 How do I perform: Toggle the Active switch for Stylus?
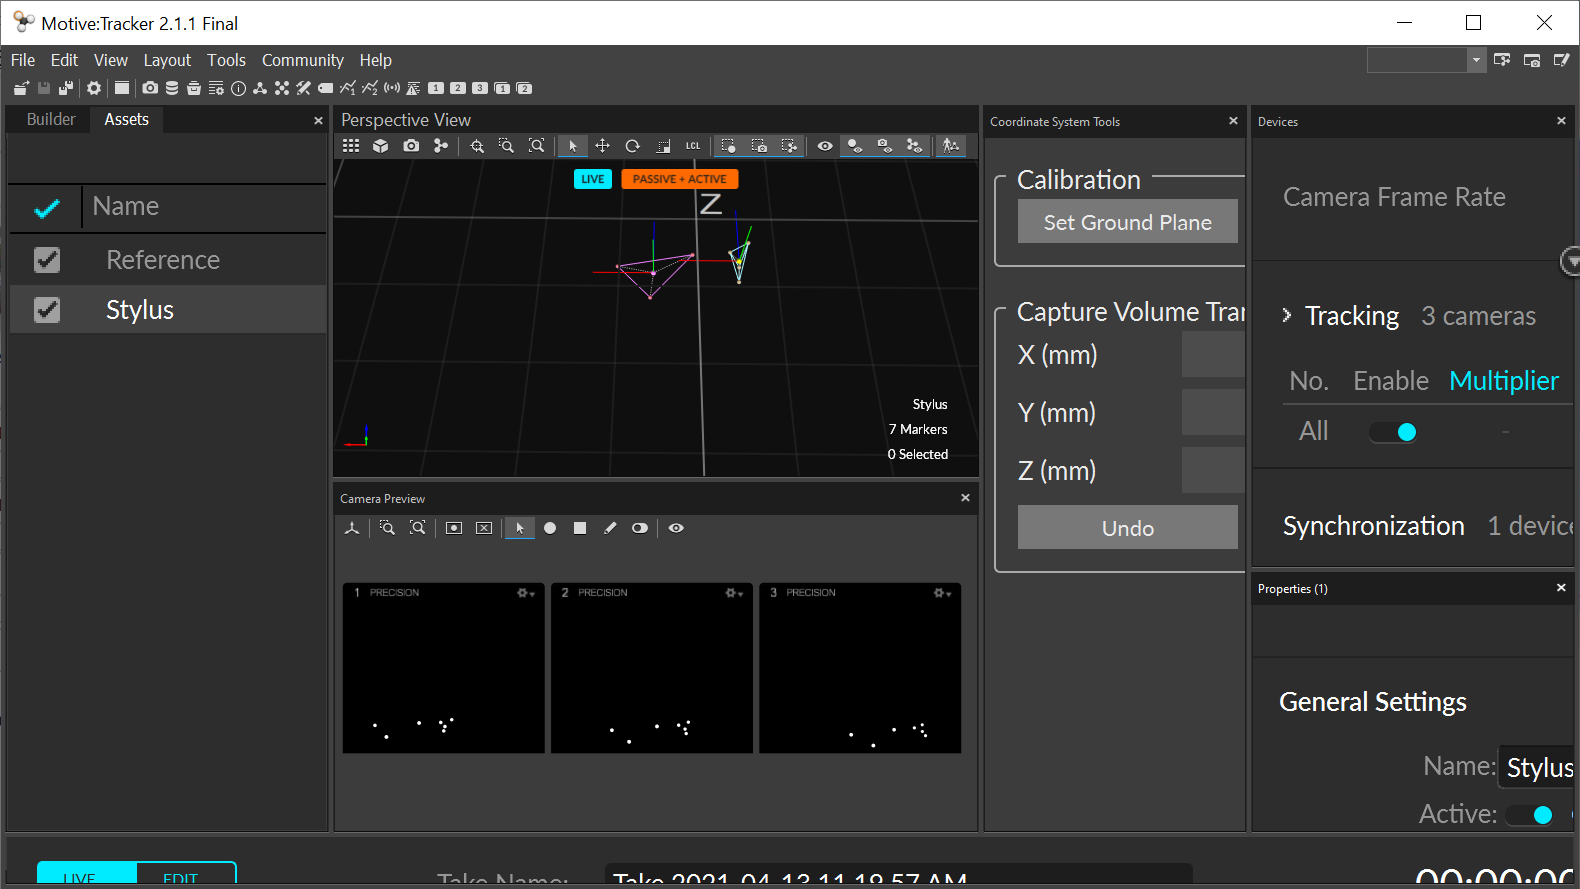point(1529,815)
